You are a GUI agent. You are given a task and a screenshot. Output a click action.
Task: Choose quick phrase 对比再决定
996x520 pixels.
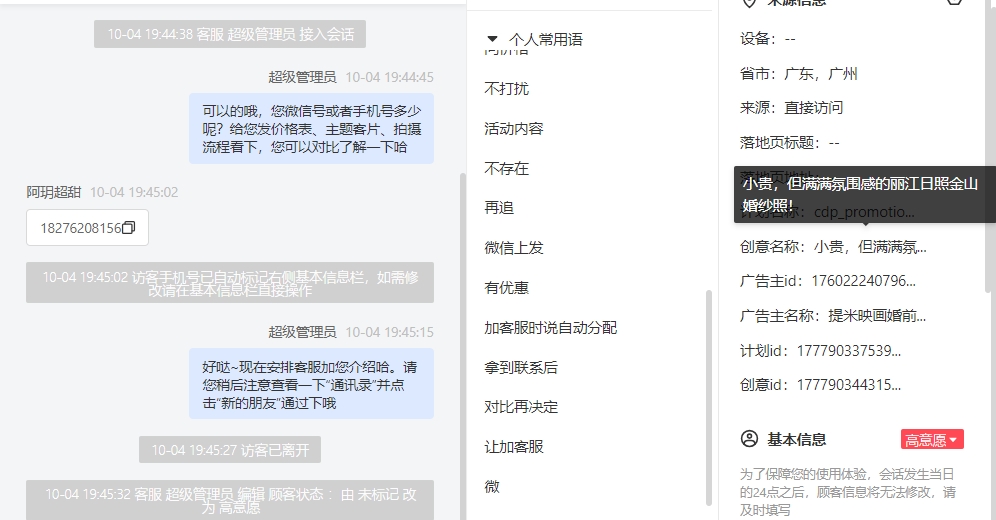(x=521, y=407)
